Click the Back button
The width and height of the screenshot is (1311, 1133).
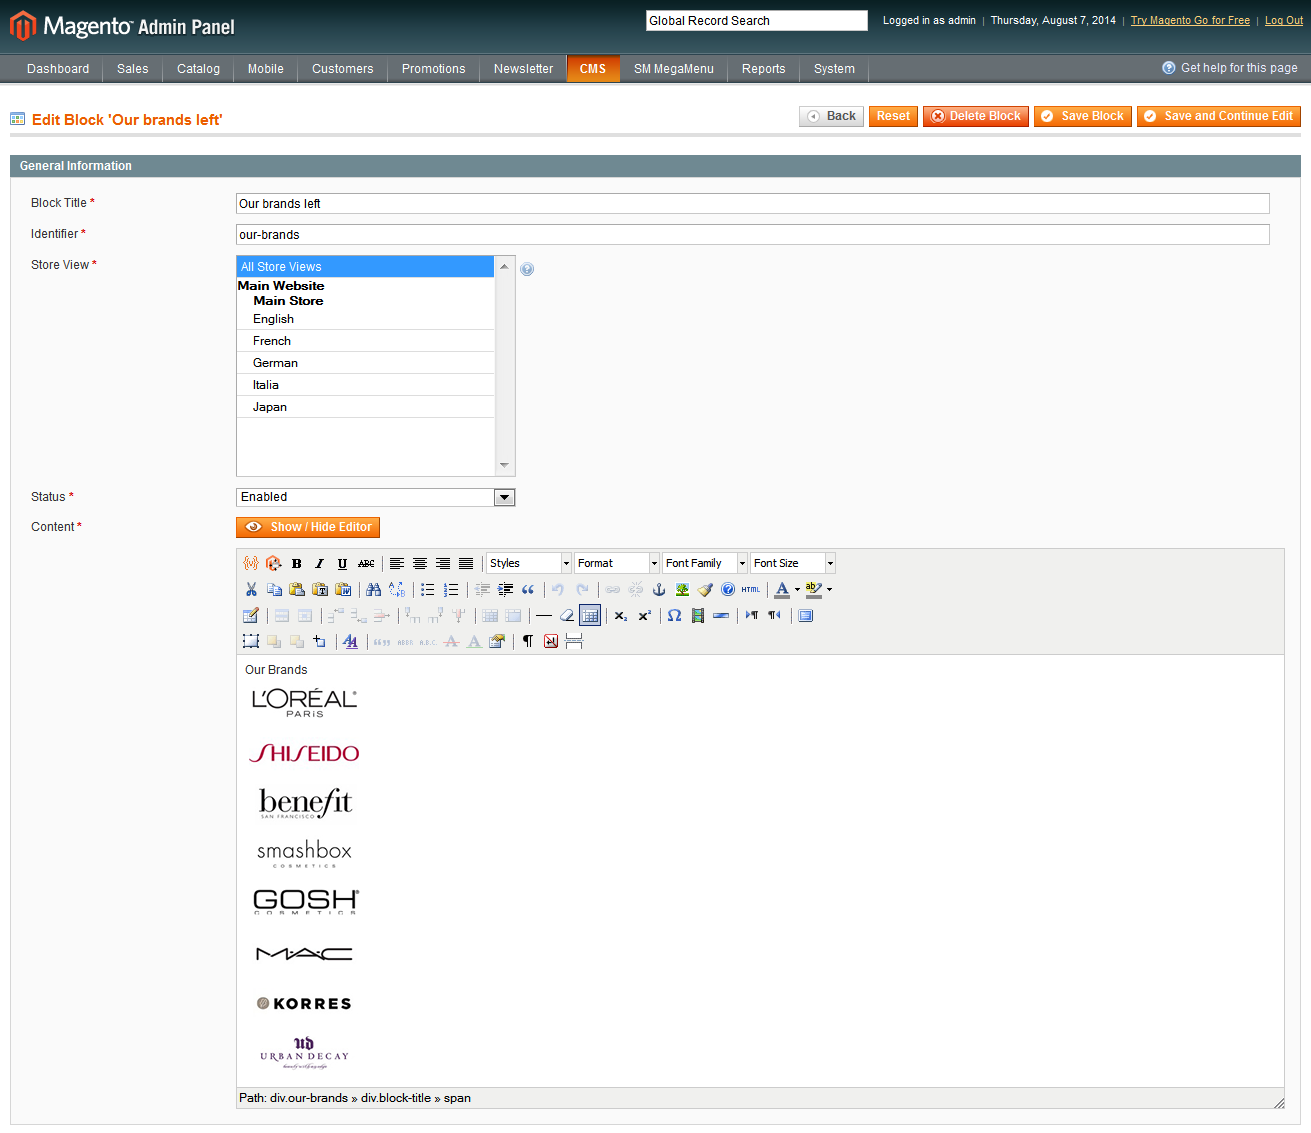point(831,116)
